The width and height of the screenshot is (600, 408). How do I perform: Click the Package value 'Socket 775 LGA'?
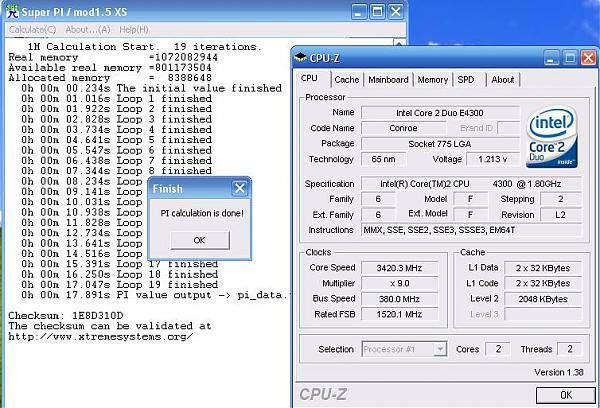click(440, 144)
